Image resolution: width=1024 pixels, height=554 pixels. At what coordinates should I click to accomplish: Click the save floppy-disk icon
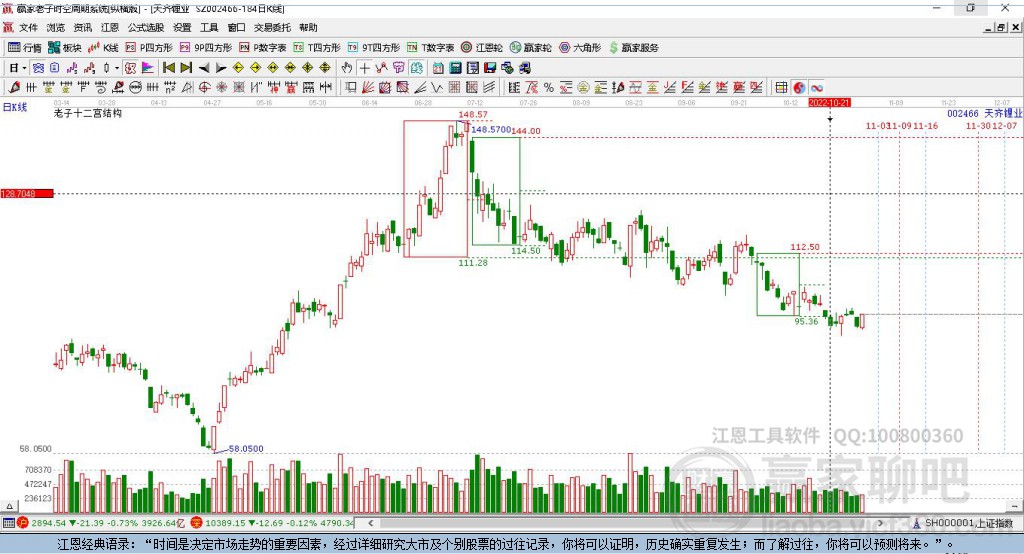click(x=490, y=68)
